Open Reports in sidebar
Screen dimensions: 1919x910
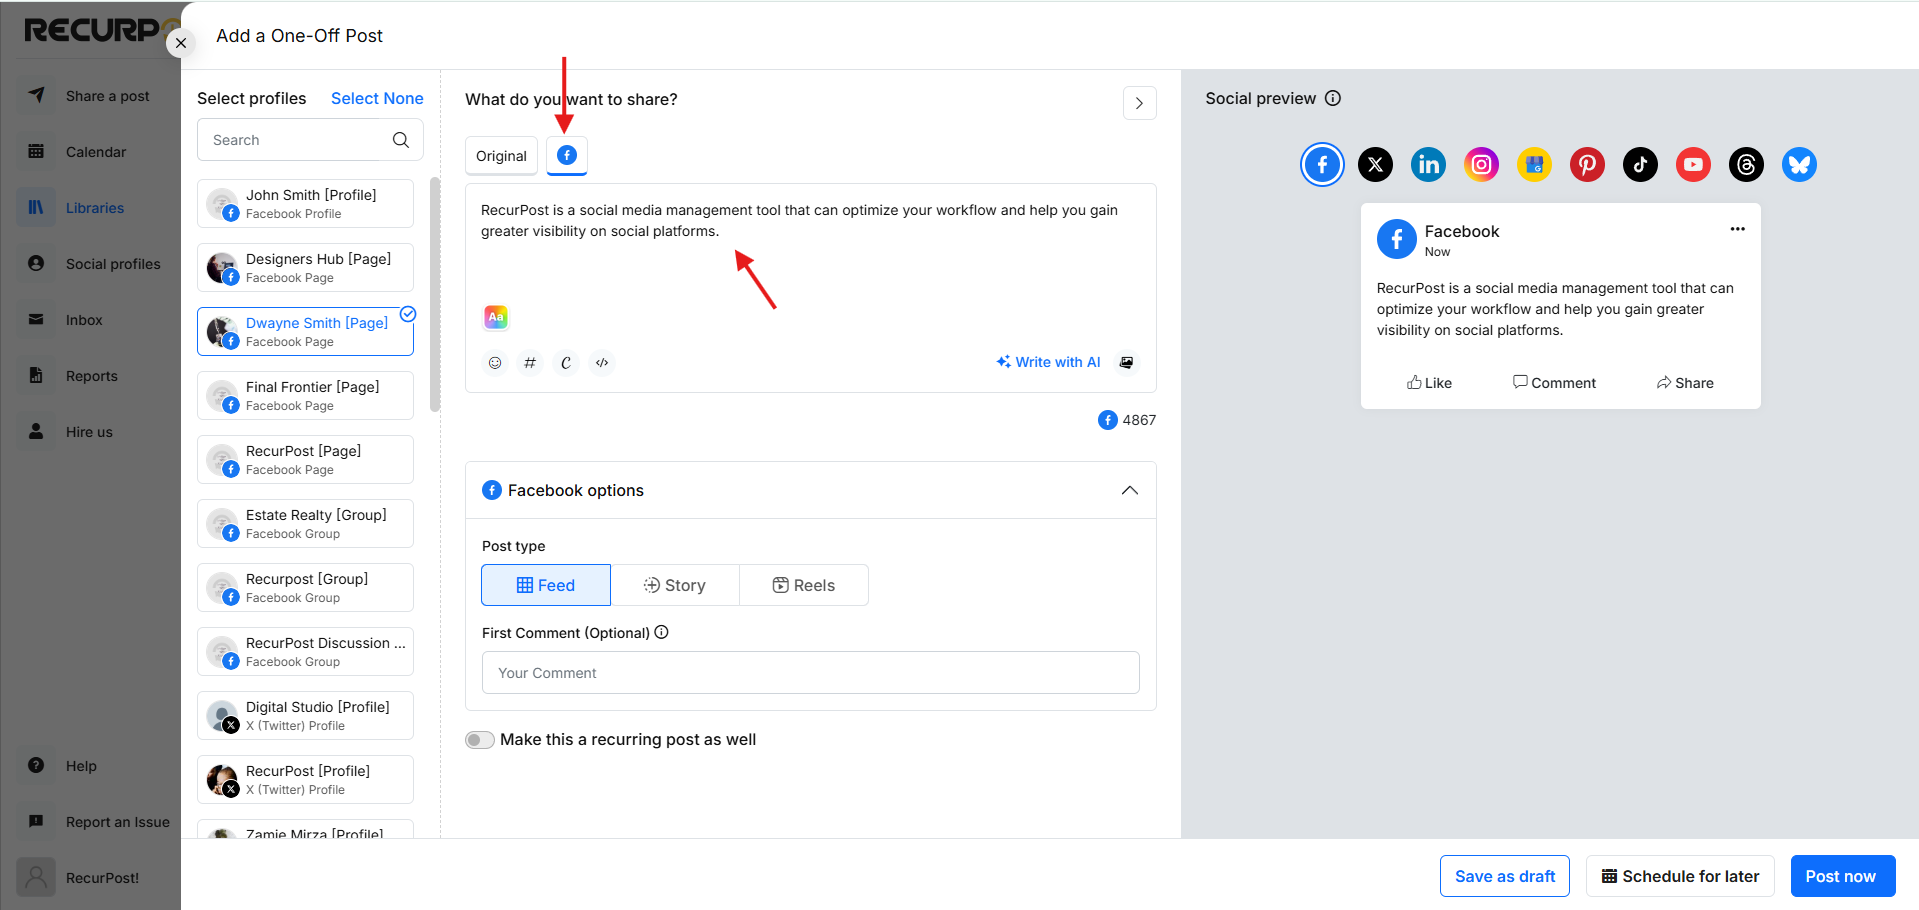91,376
